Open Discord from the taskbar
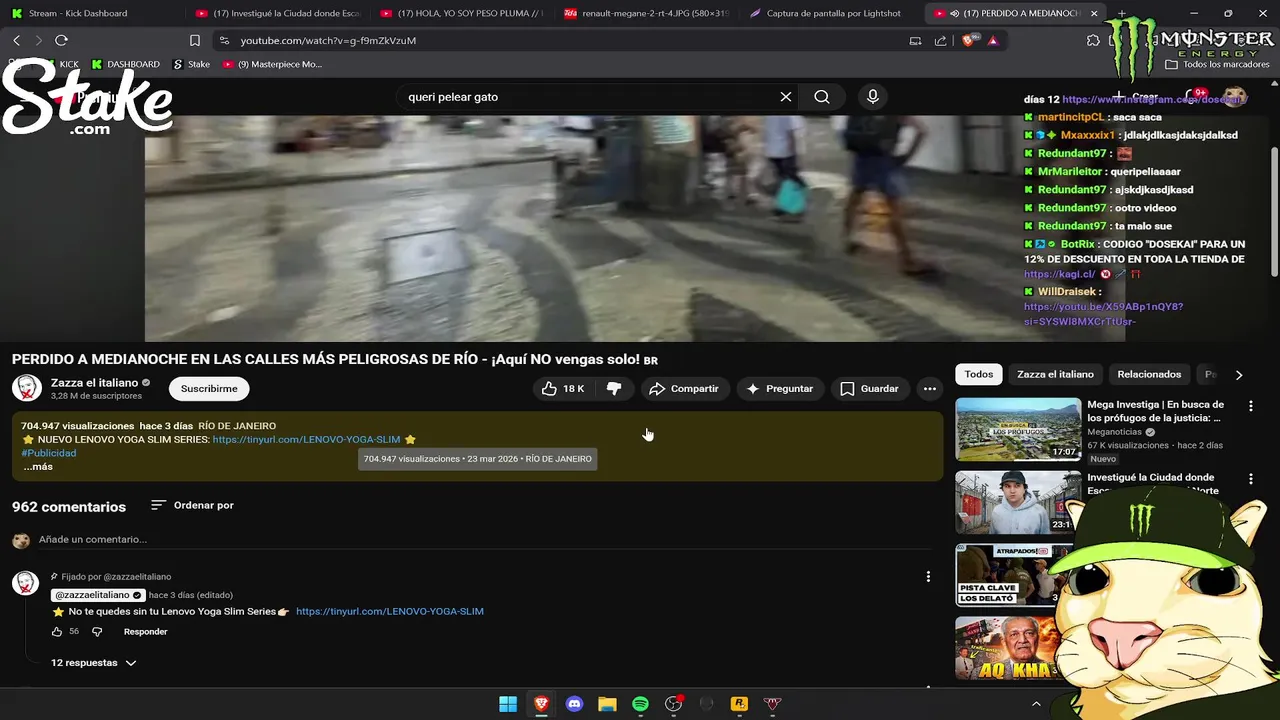 pos(574,704)
